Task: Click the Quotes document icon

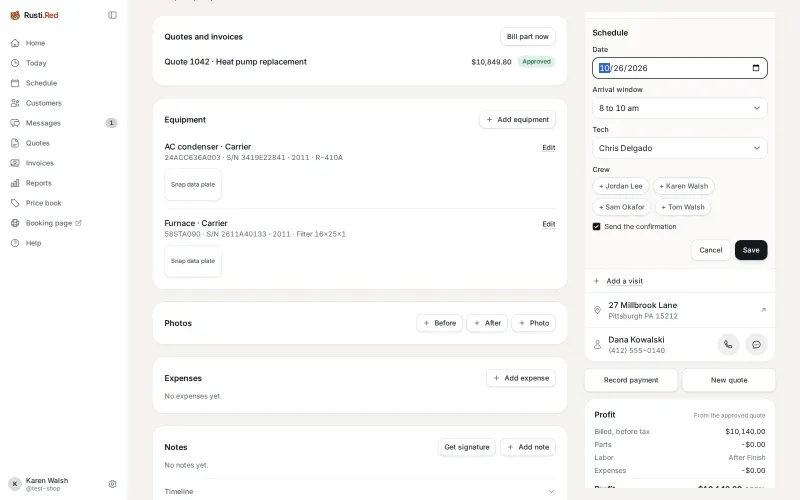Action: (x=15, y=143)
